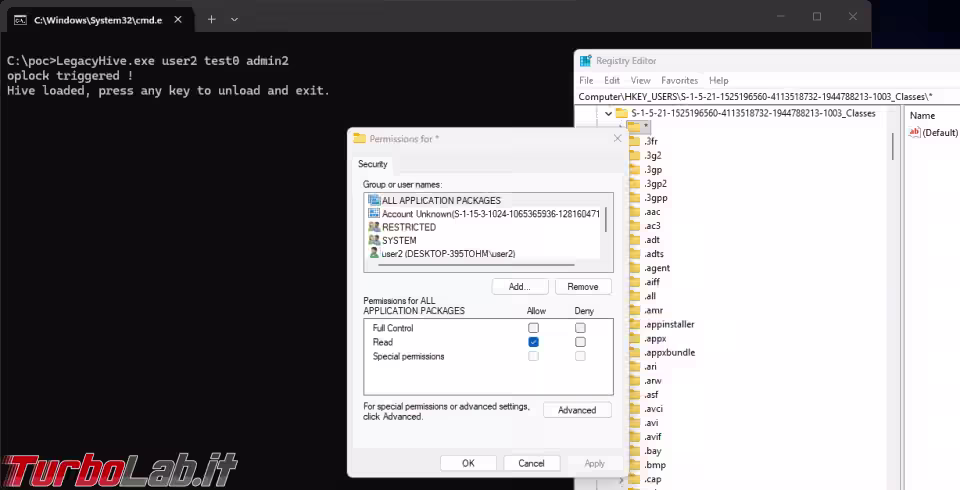This screenshot has width=960, height=490.
Task: Click the Remove button
Action: [583, 287]
